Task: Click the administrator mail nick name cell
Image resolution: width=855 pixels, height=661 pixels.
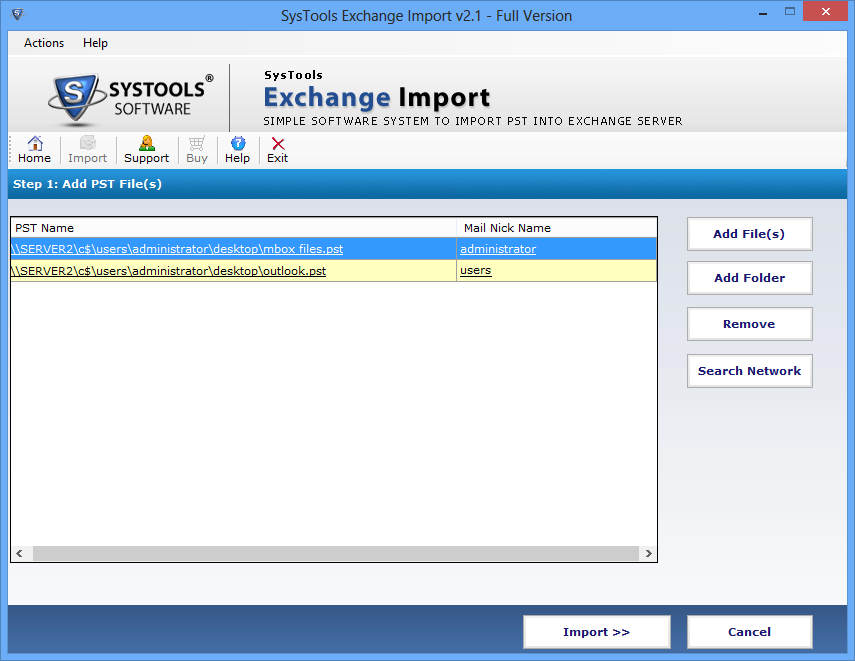Action: pyautogui.click(x=556, y=249)
